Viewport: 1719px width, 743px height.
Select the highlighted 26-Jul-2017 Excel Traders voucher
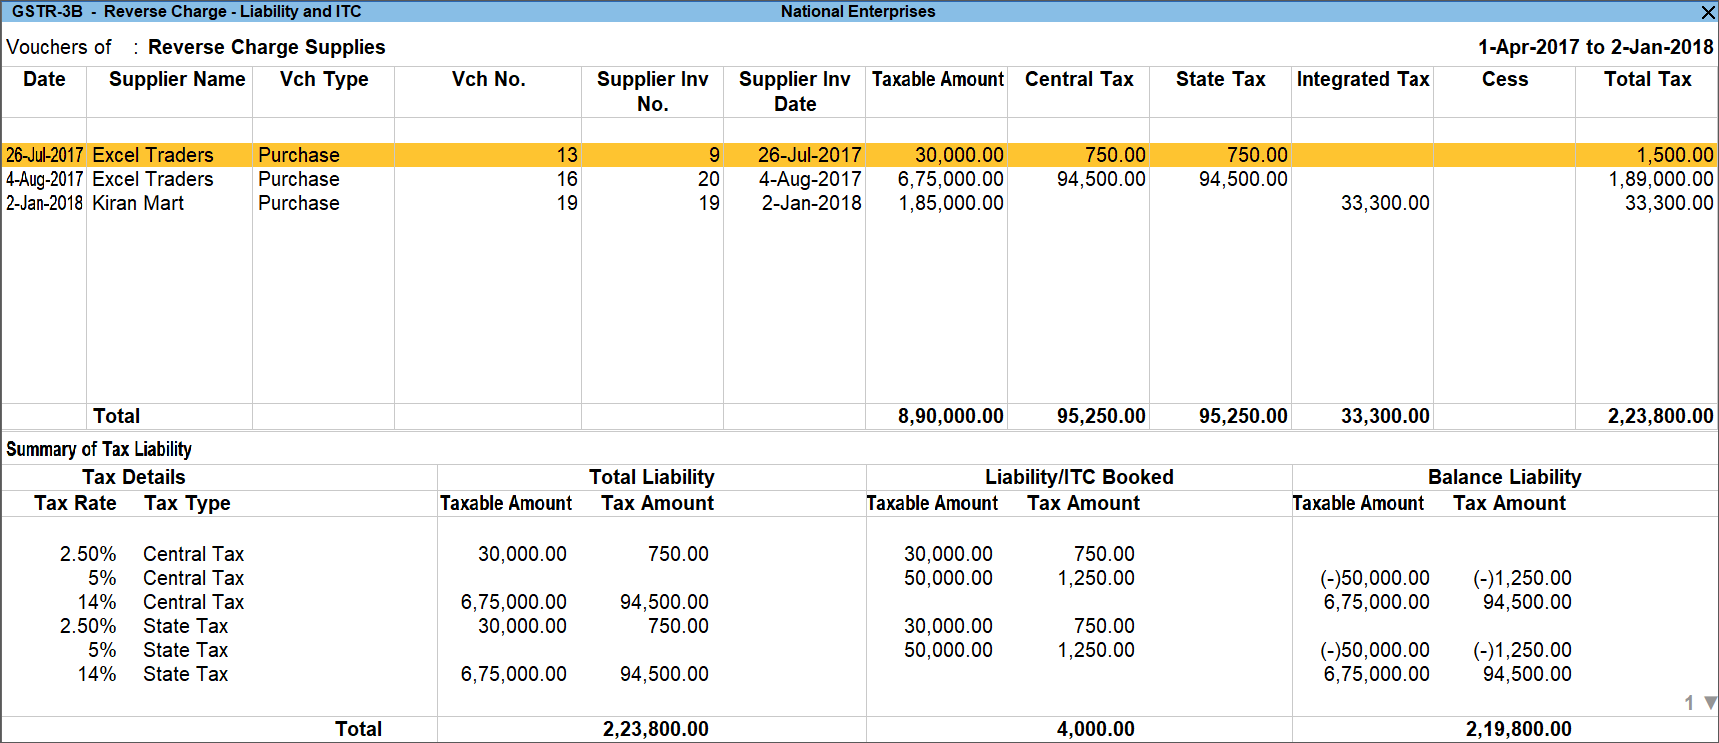click(x=152, y=155)
